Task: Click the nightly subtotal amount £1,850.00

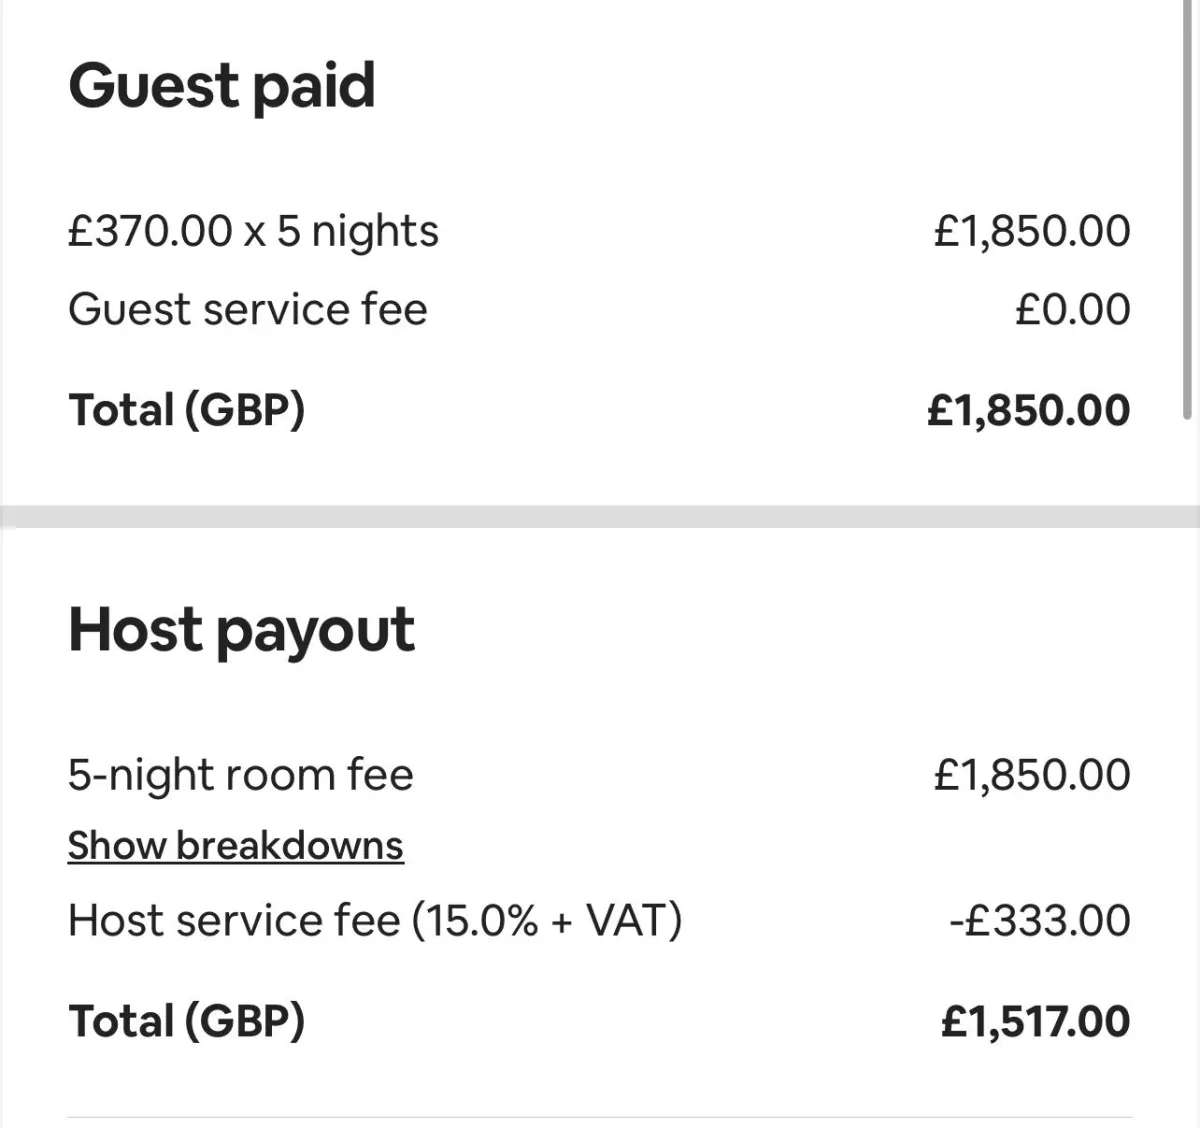Action: point(1032,231)
